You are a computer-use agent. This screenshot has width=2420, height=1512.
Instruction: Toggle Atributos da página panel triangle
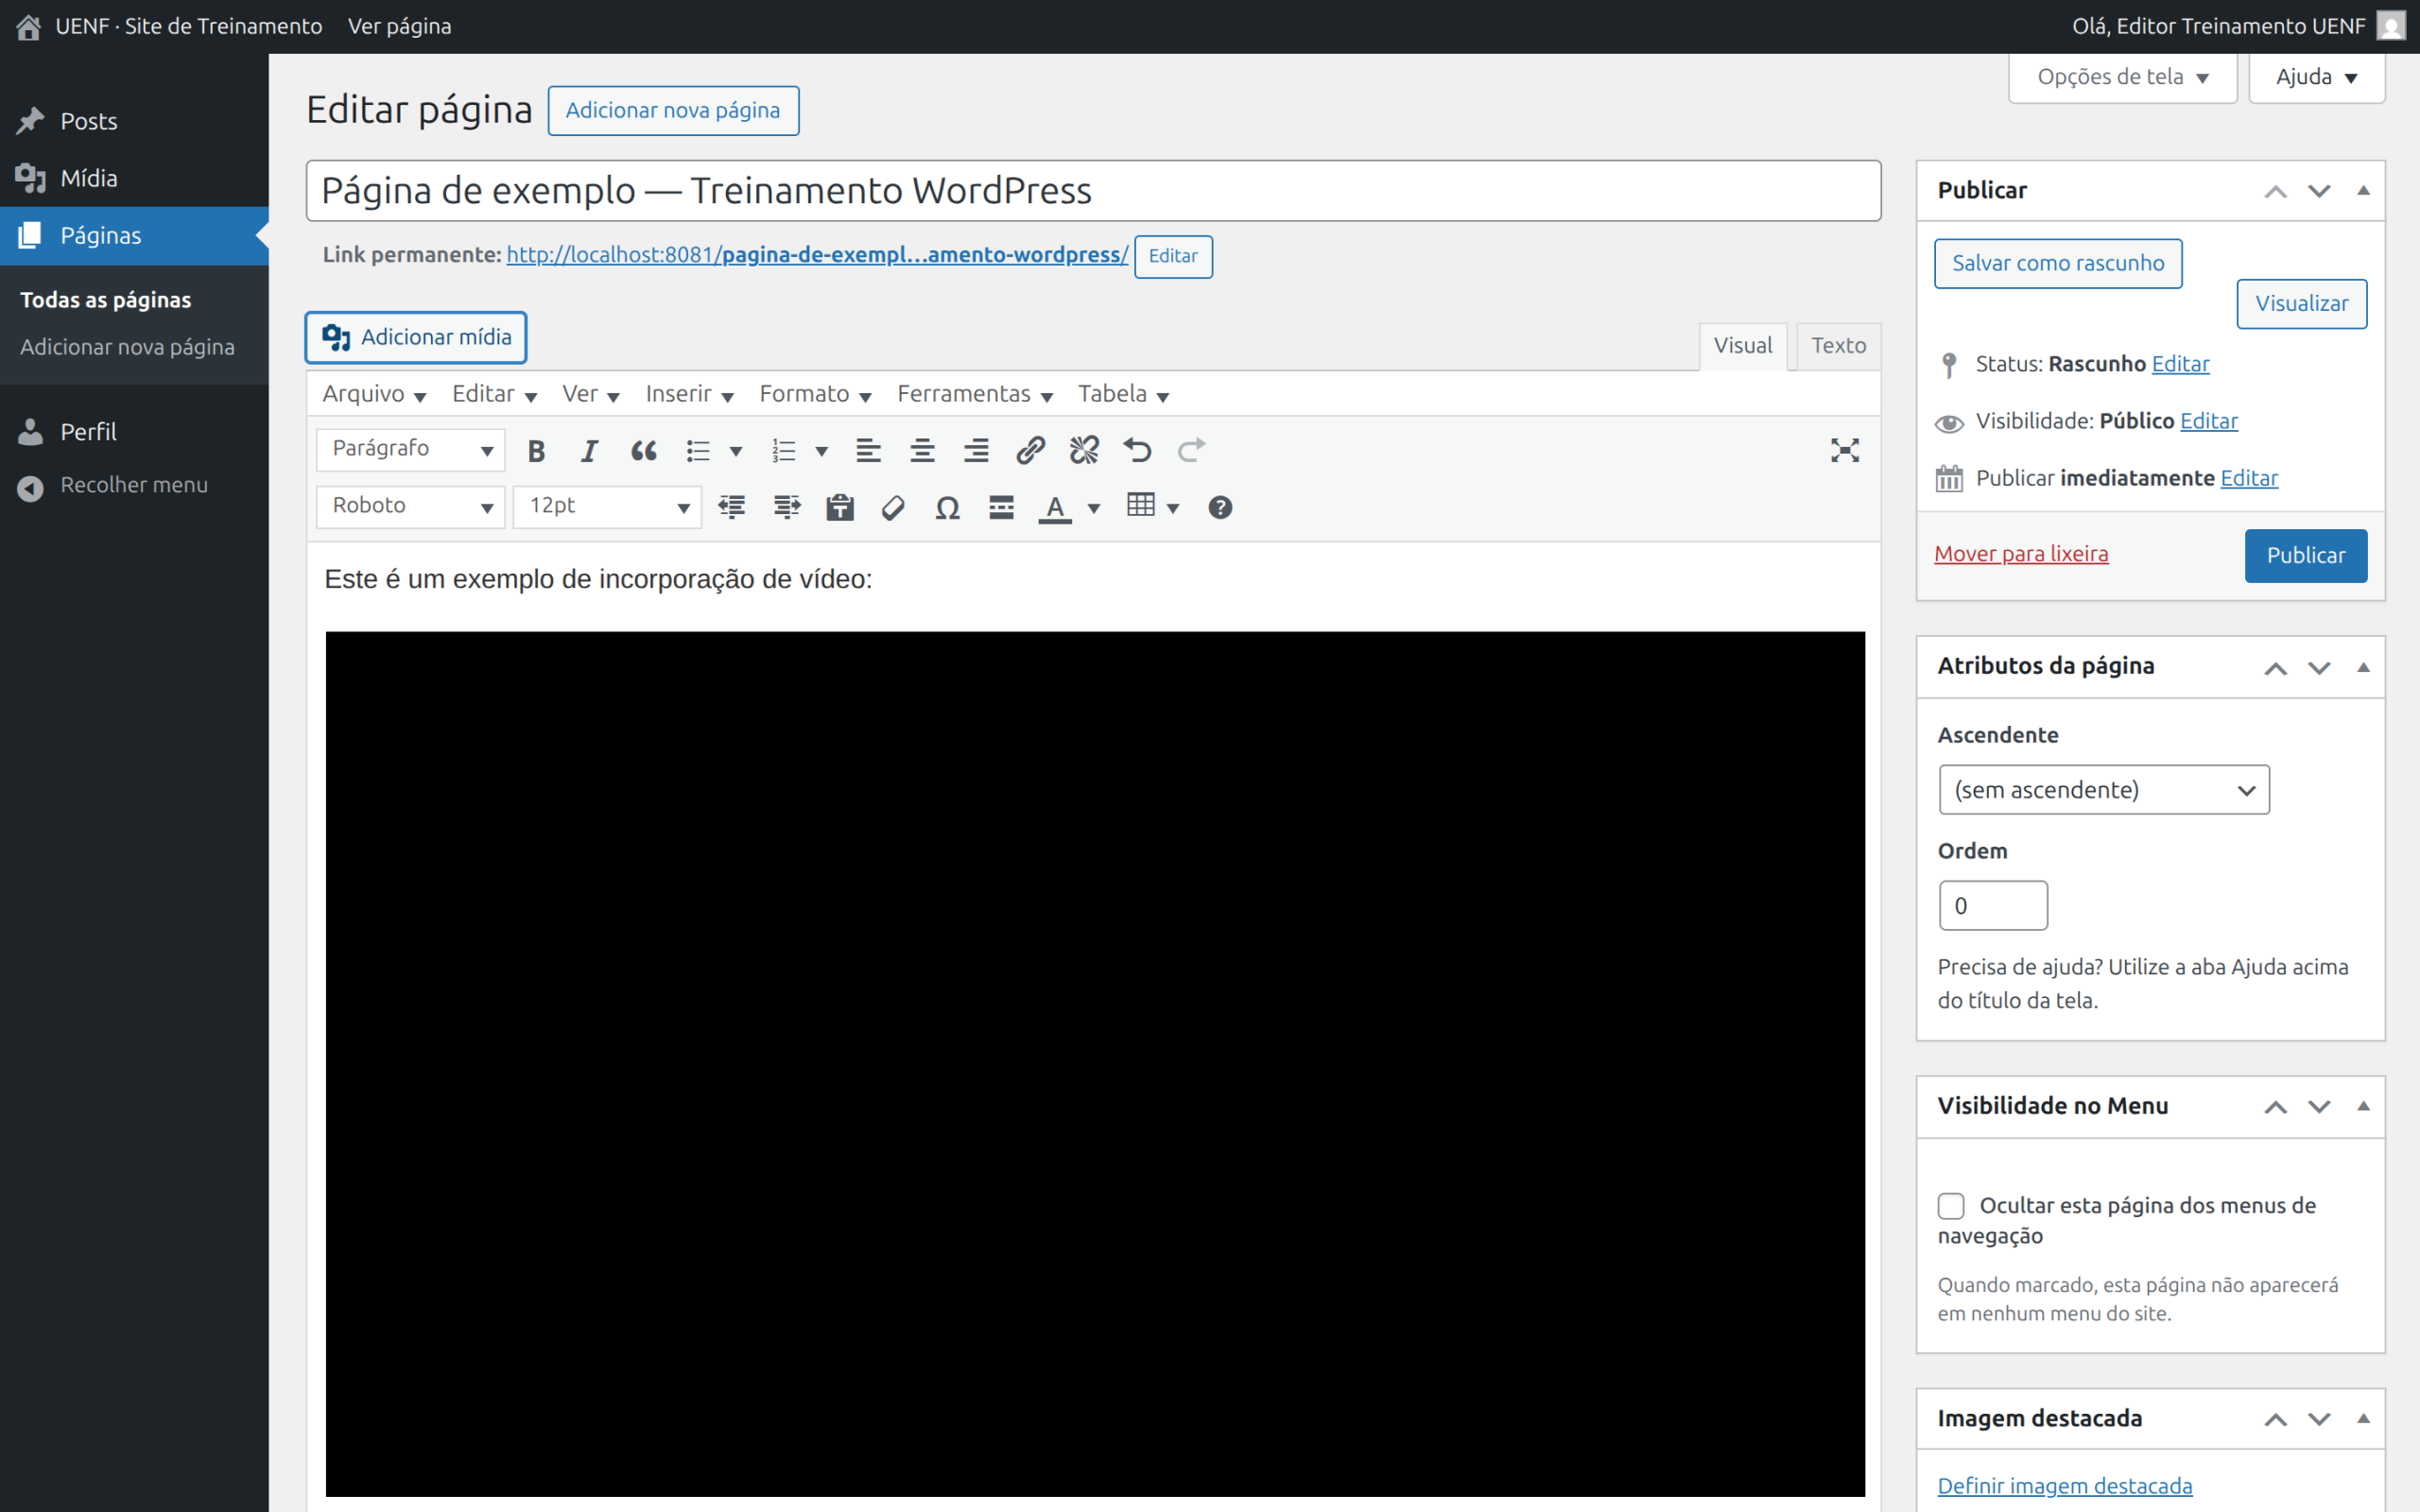click(x=2363, y=667)
